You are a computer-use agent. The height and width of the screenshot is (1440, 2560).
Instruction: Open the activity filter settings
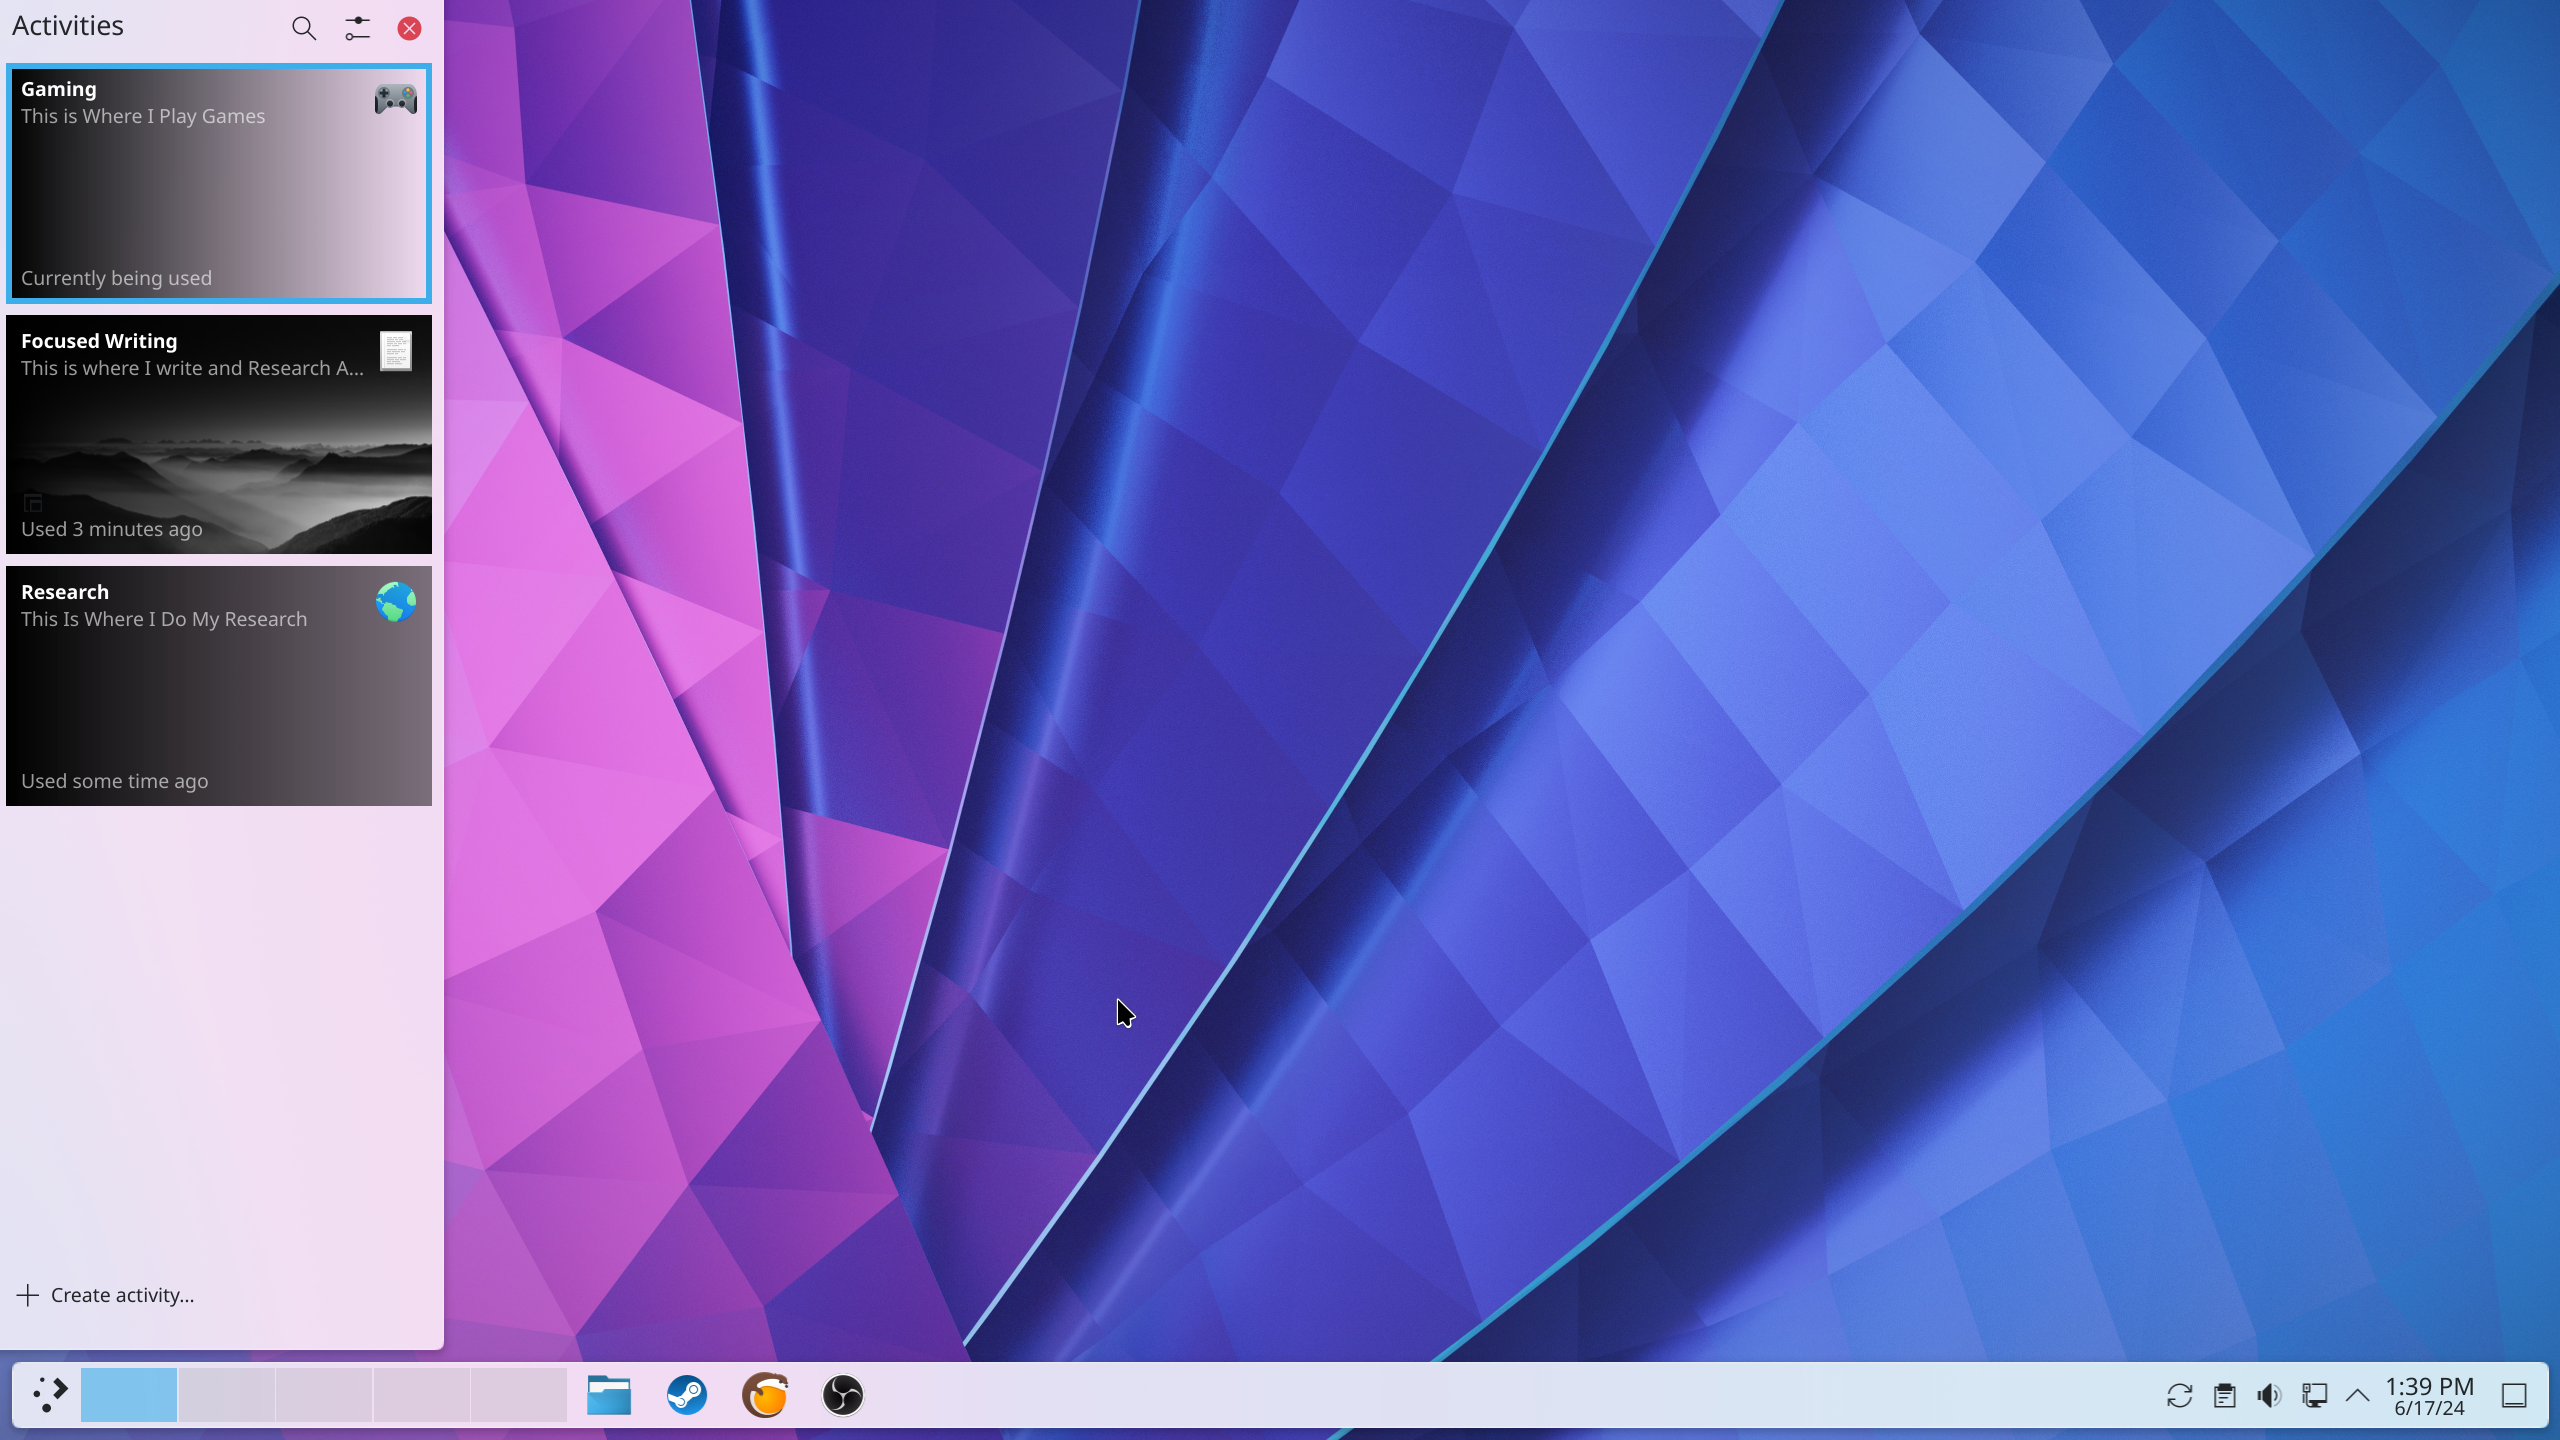[x=357, y=29]
